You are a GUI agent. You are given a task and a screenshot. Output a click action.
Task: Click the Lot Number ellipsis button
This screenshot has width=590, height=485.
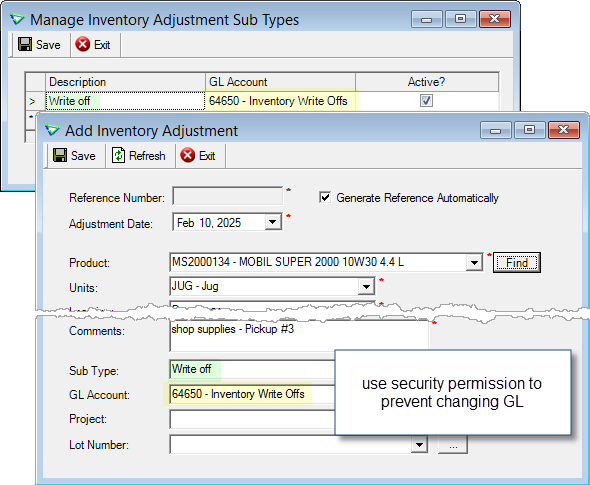pos(453,445)
